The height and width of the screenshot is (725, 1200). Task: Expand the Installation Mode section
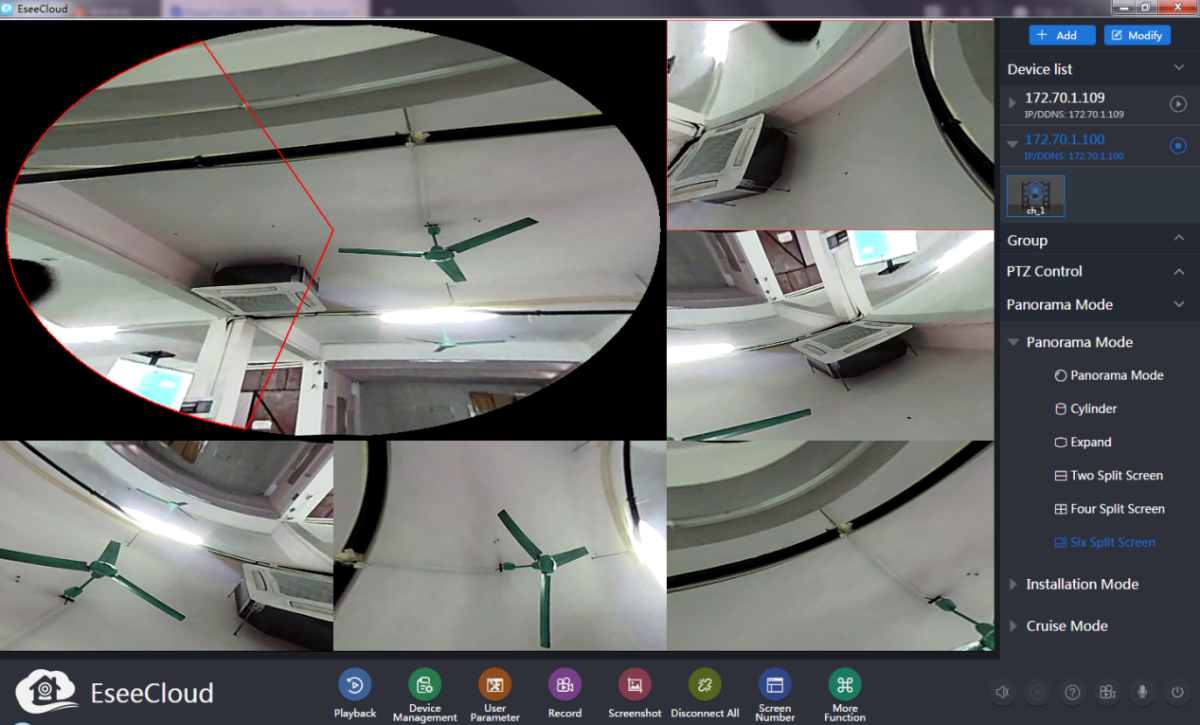(1013, 584)
